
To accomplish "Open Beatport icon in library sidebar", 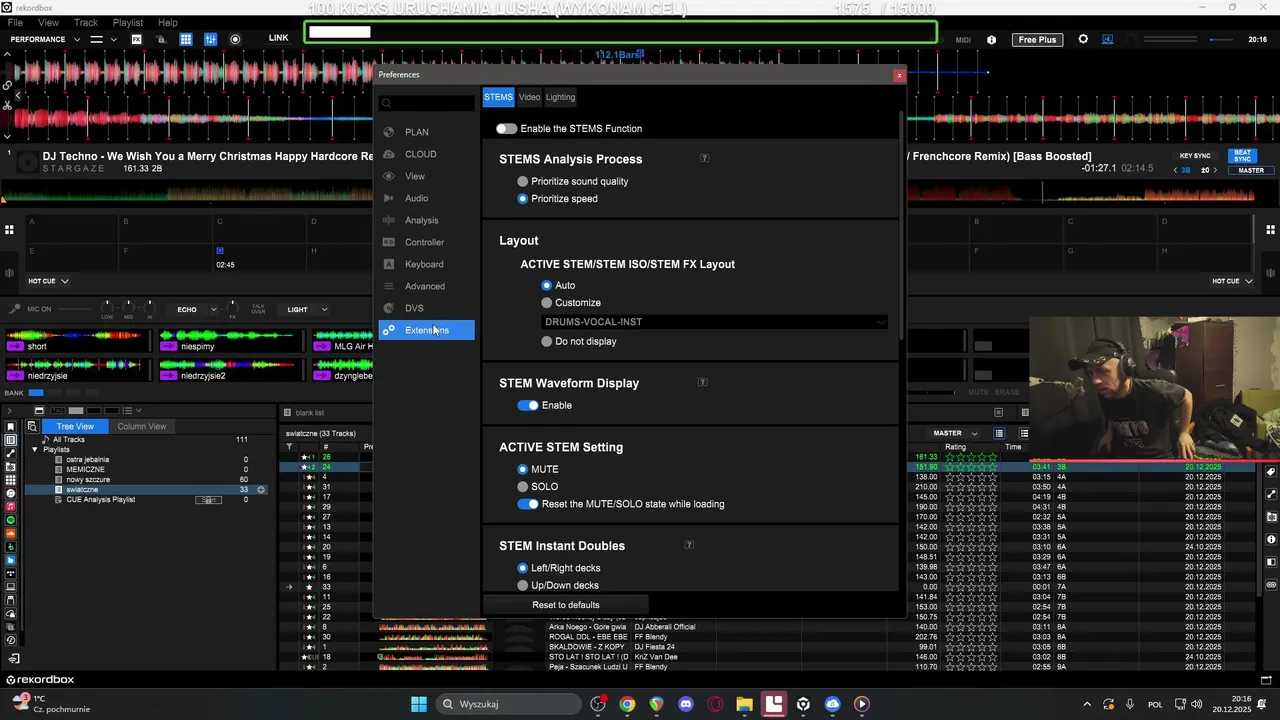I will [x=11, y=547].
